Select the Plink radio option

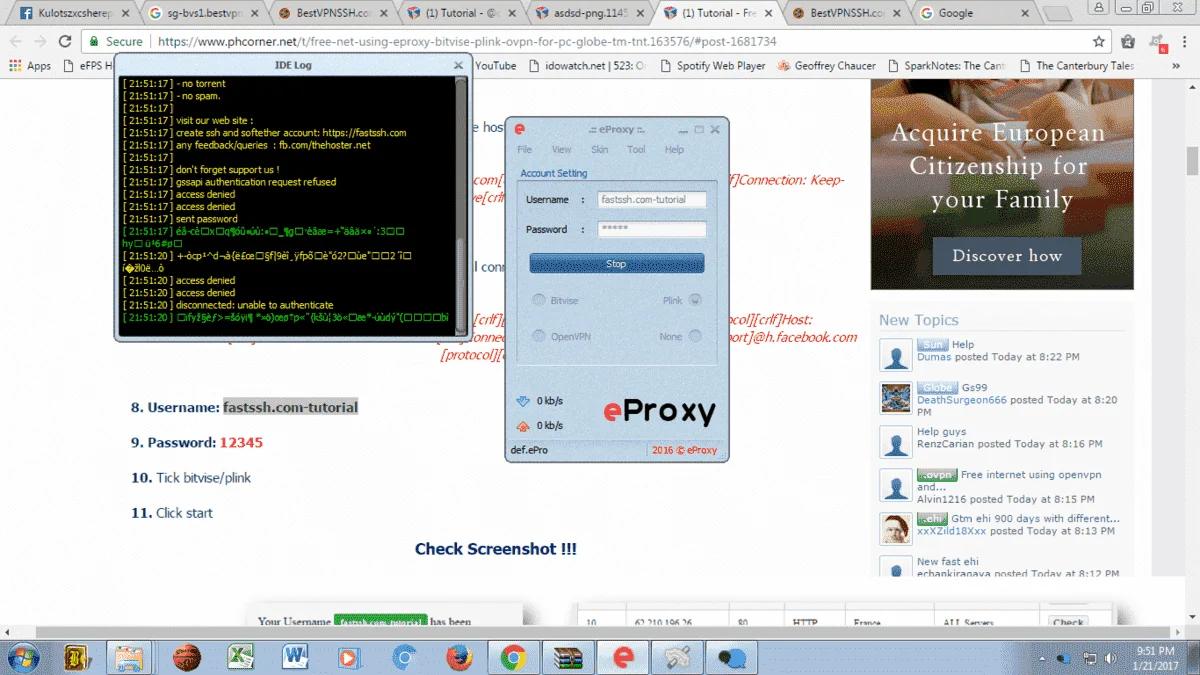tap(695, 300)
